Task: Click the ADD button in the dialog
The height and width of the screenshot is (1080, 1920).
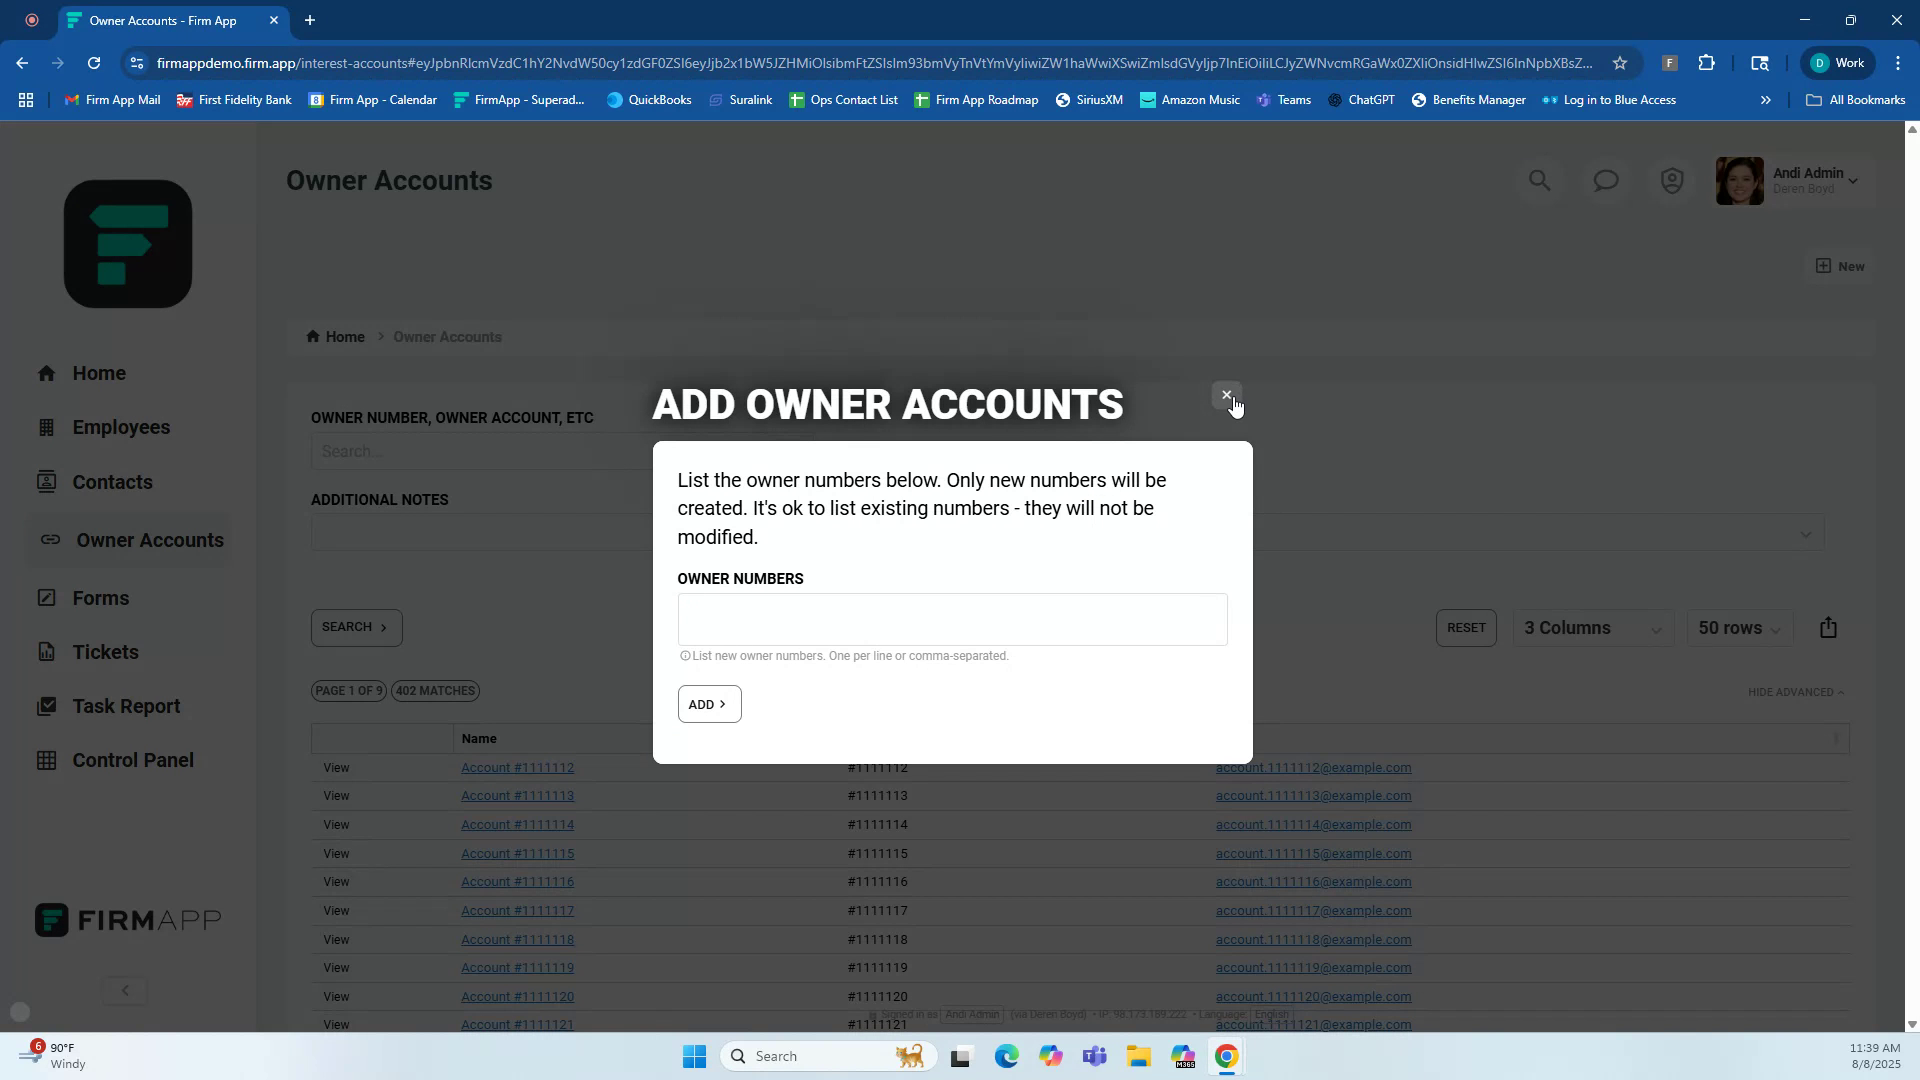Action: click(709, 704)
